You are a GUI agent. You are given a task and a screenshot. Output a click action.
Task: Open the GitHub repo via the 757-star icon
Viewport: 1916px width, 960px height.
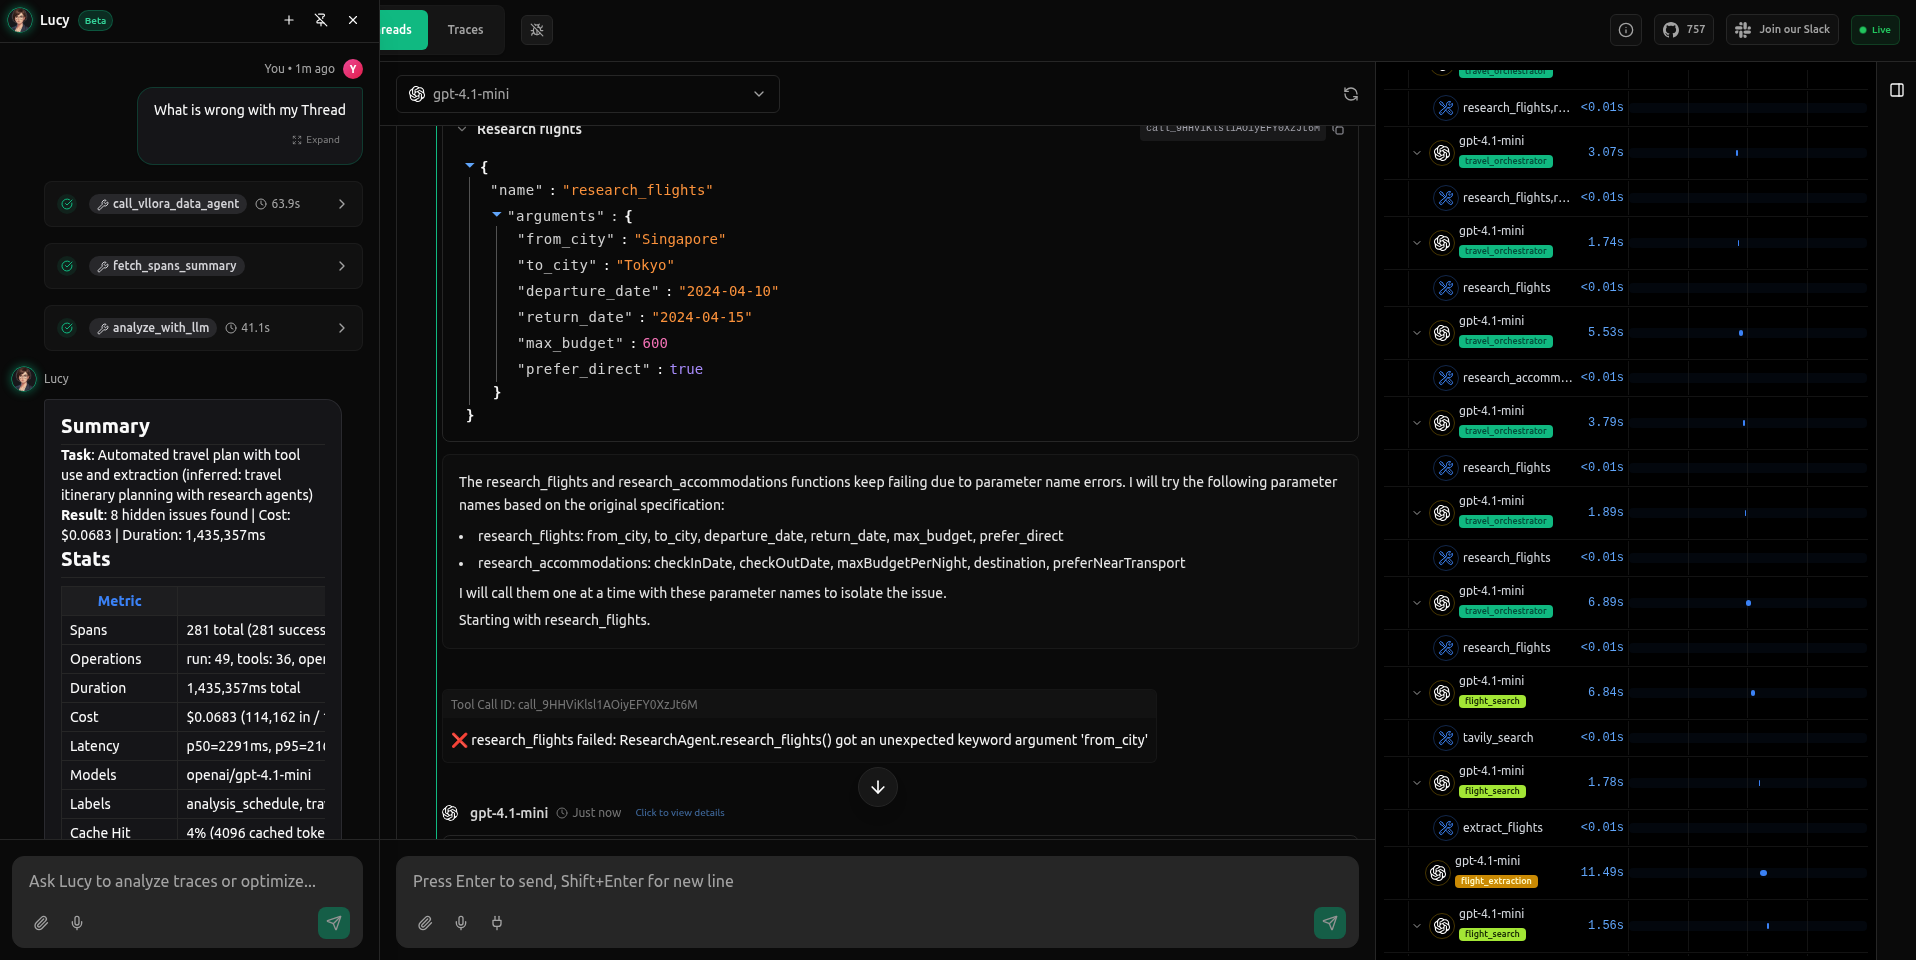(x=1684, y=29)
